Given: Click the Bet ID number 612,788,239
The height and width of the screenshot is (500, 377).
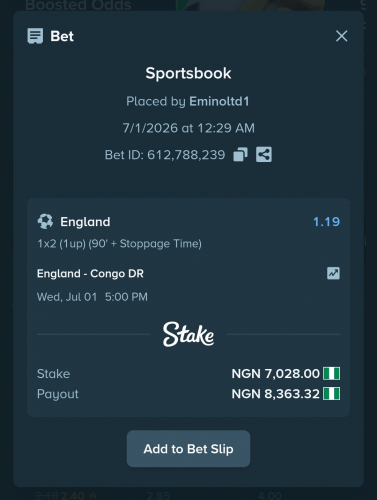Looking at the screenshot, I should [x=186, y=155].
